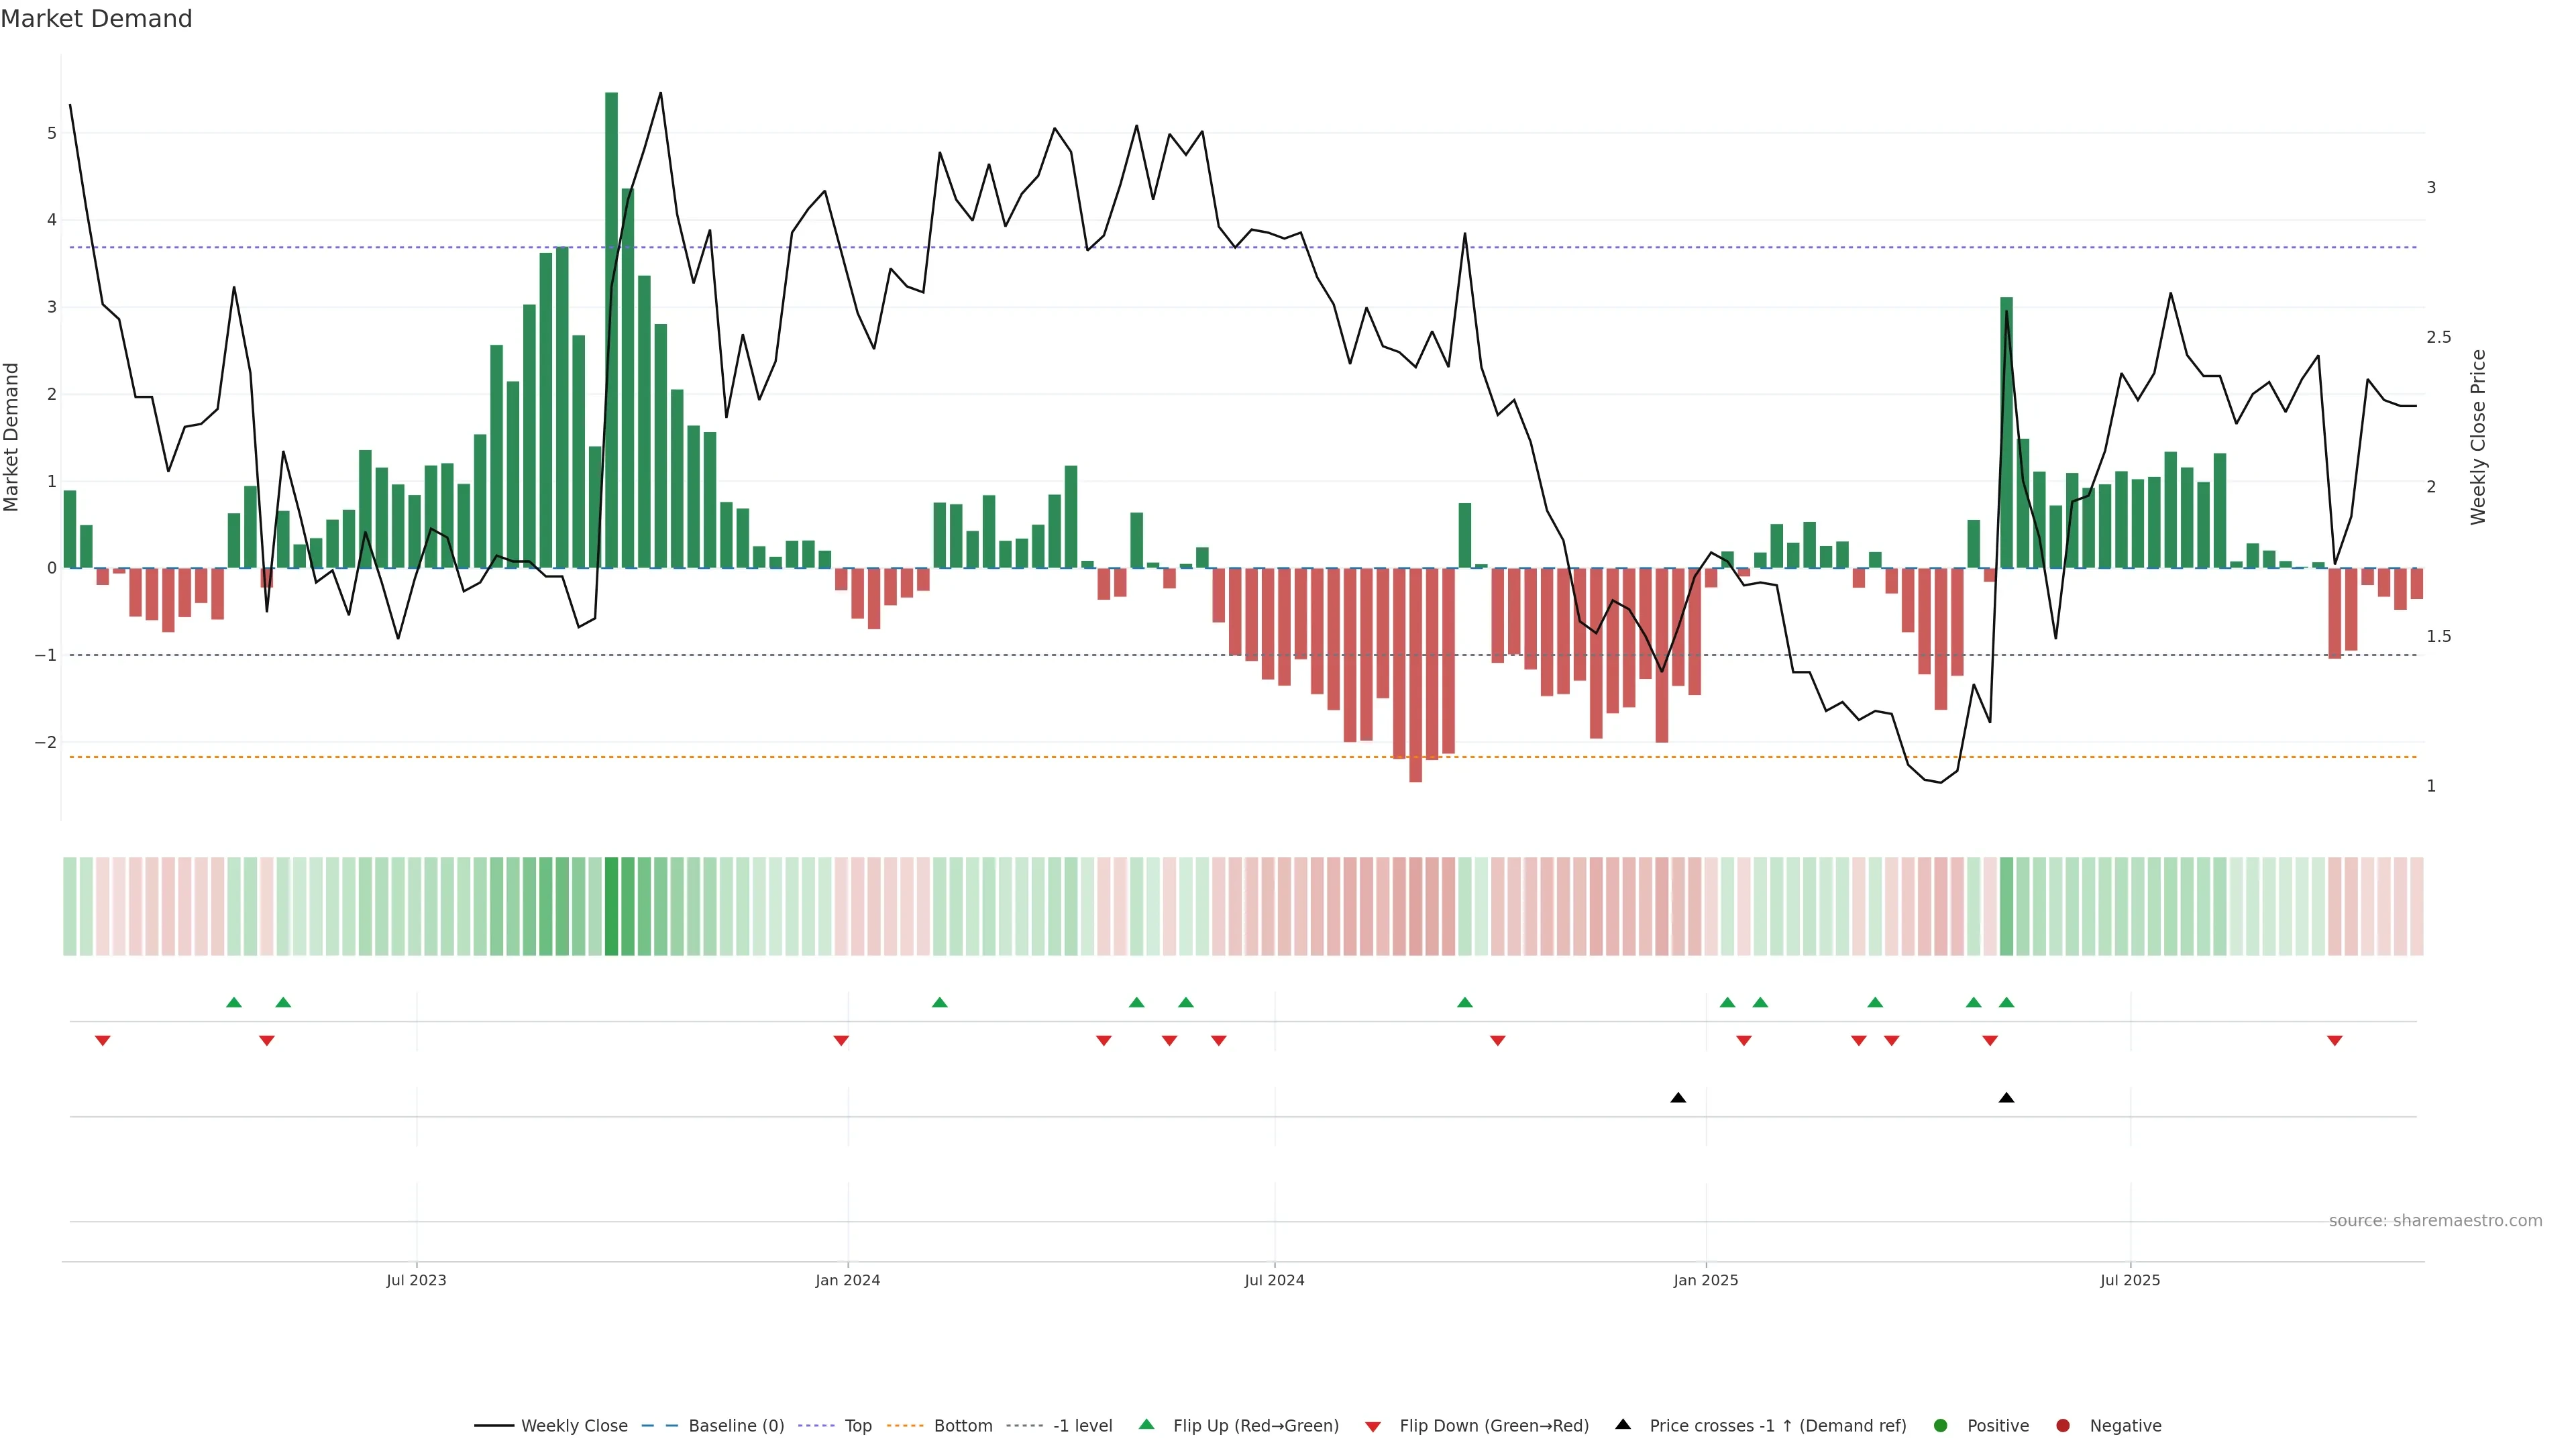The image size is (2576, 1449).
Task: Click the Market Demand chart title
Action: [x=96, y=19]
